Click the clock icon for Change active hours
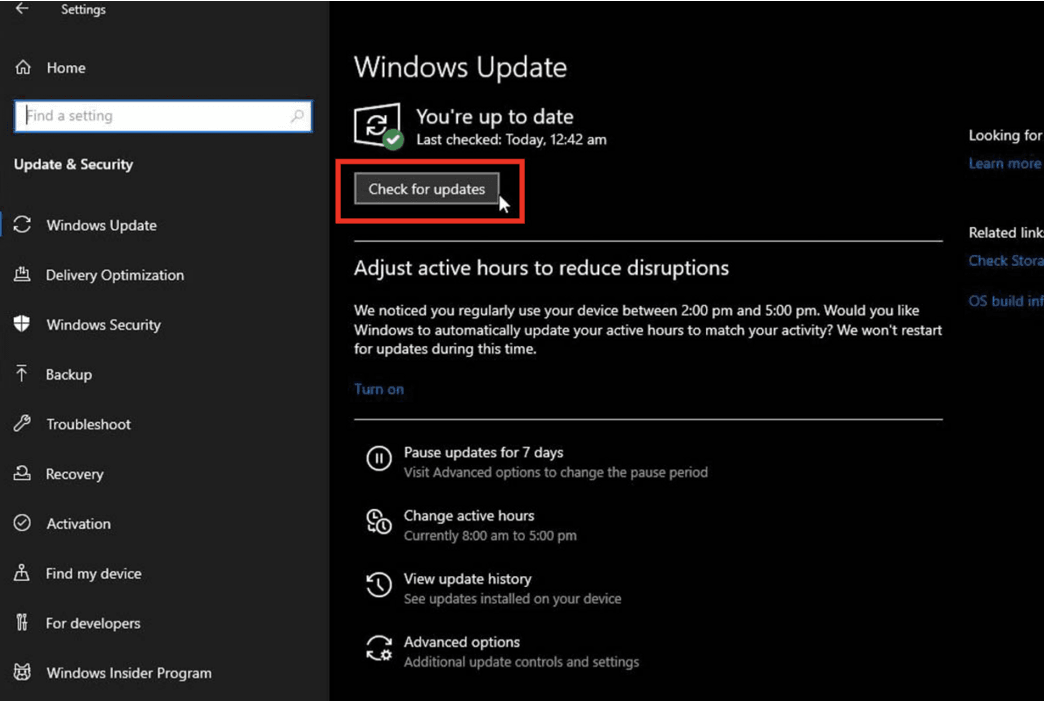Viewport: 1044px width, 701px height. tap(379, 523)
